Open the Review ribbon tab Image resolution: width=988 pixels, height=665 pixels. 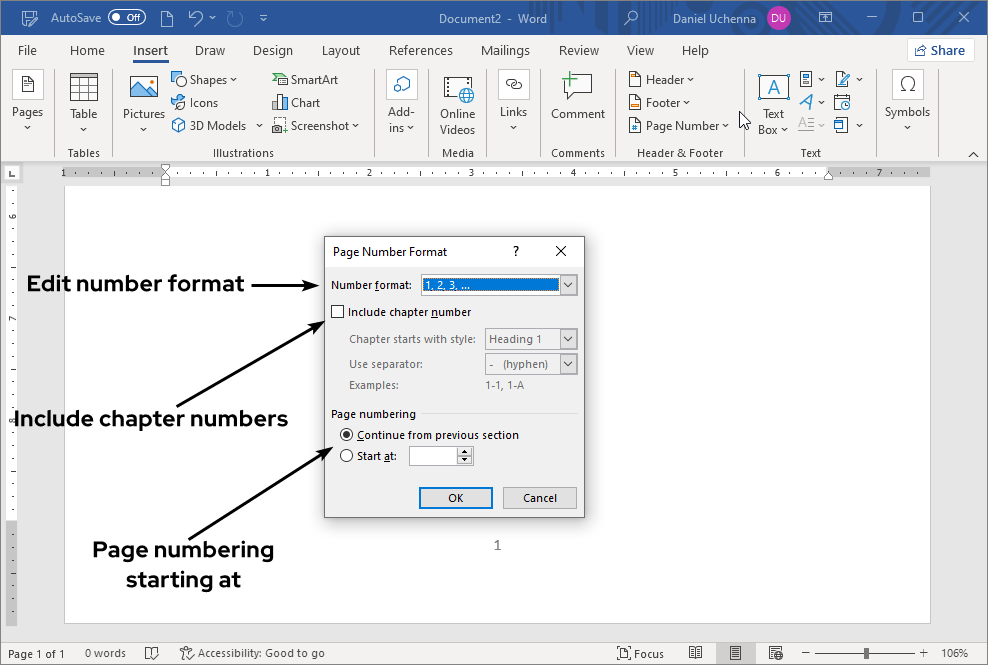(578, 50)
